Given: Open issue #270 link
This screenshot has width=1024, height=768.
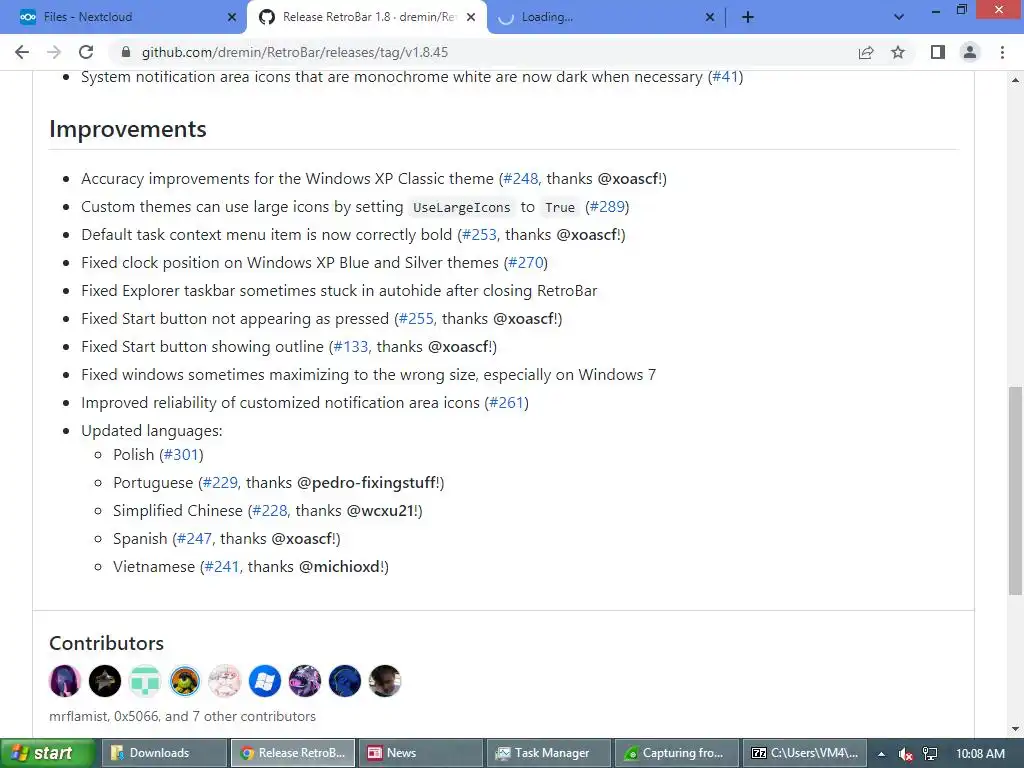Looking at the screenshot, I should (526, 263).
